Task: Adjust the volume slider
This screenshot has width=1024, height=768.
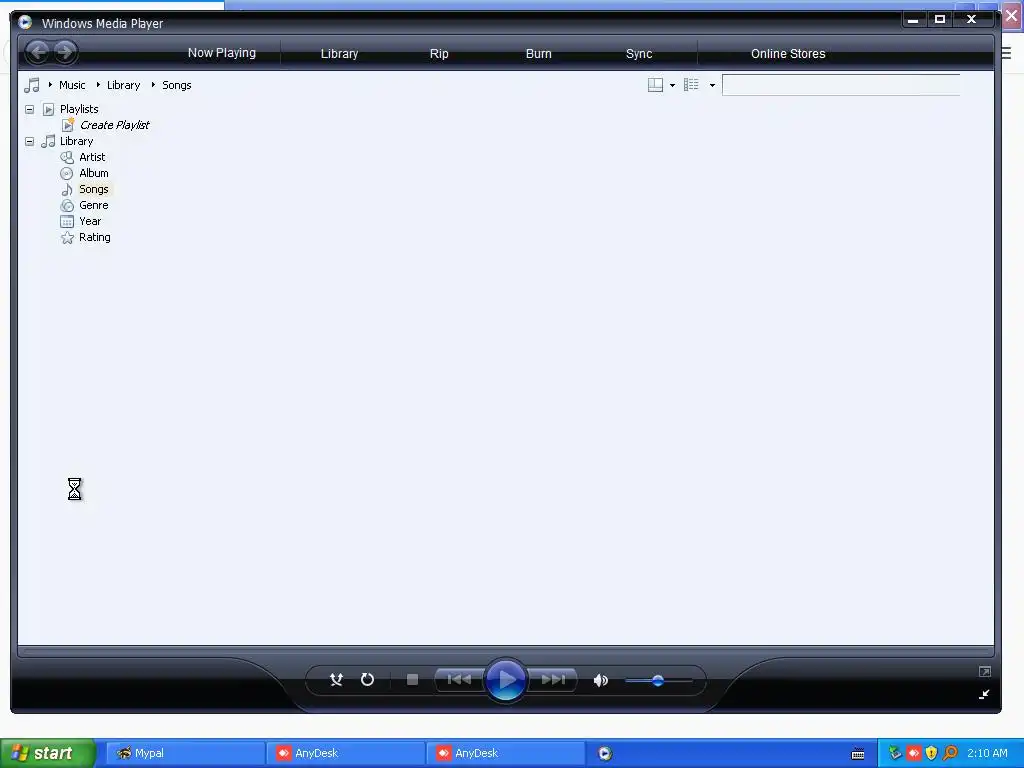Action: 658,680
